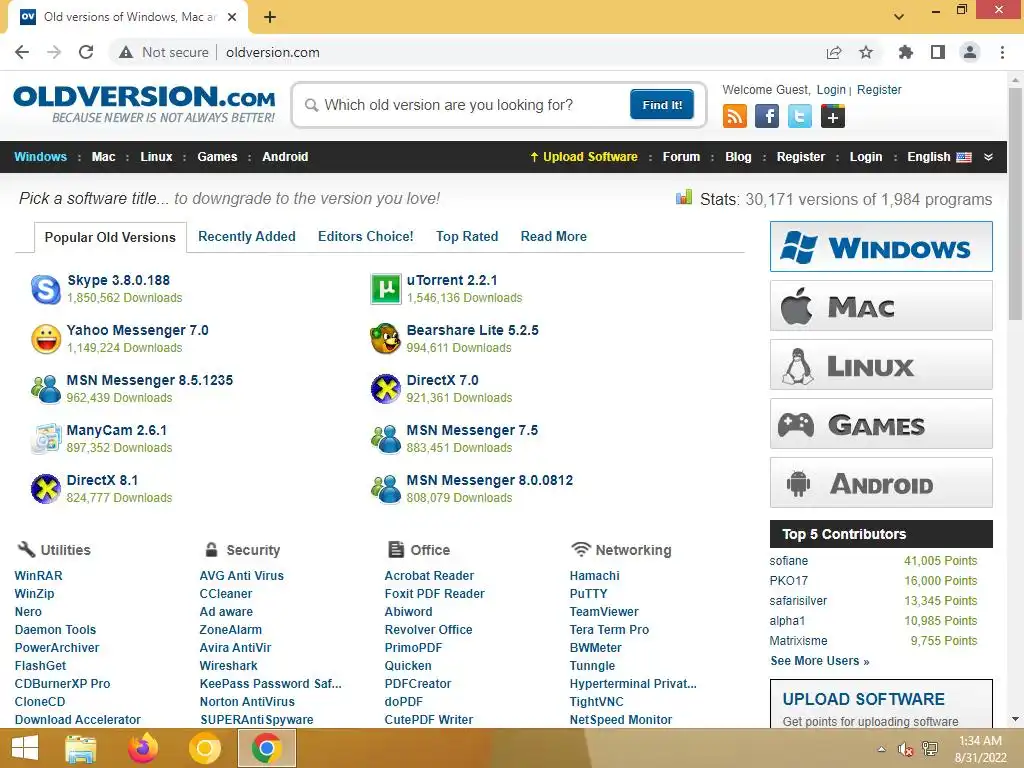Open Firefox from the taskbar
Image resolution: width=1024 pixels, height=768 pixels.
click(x=143, y=748)
